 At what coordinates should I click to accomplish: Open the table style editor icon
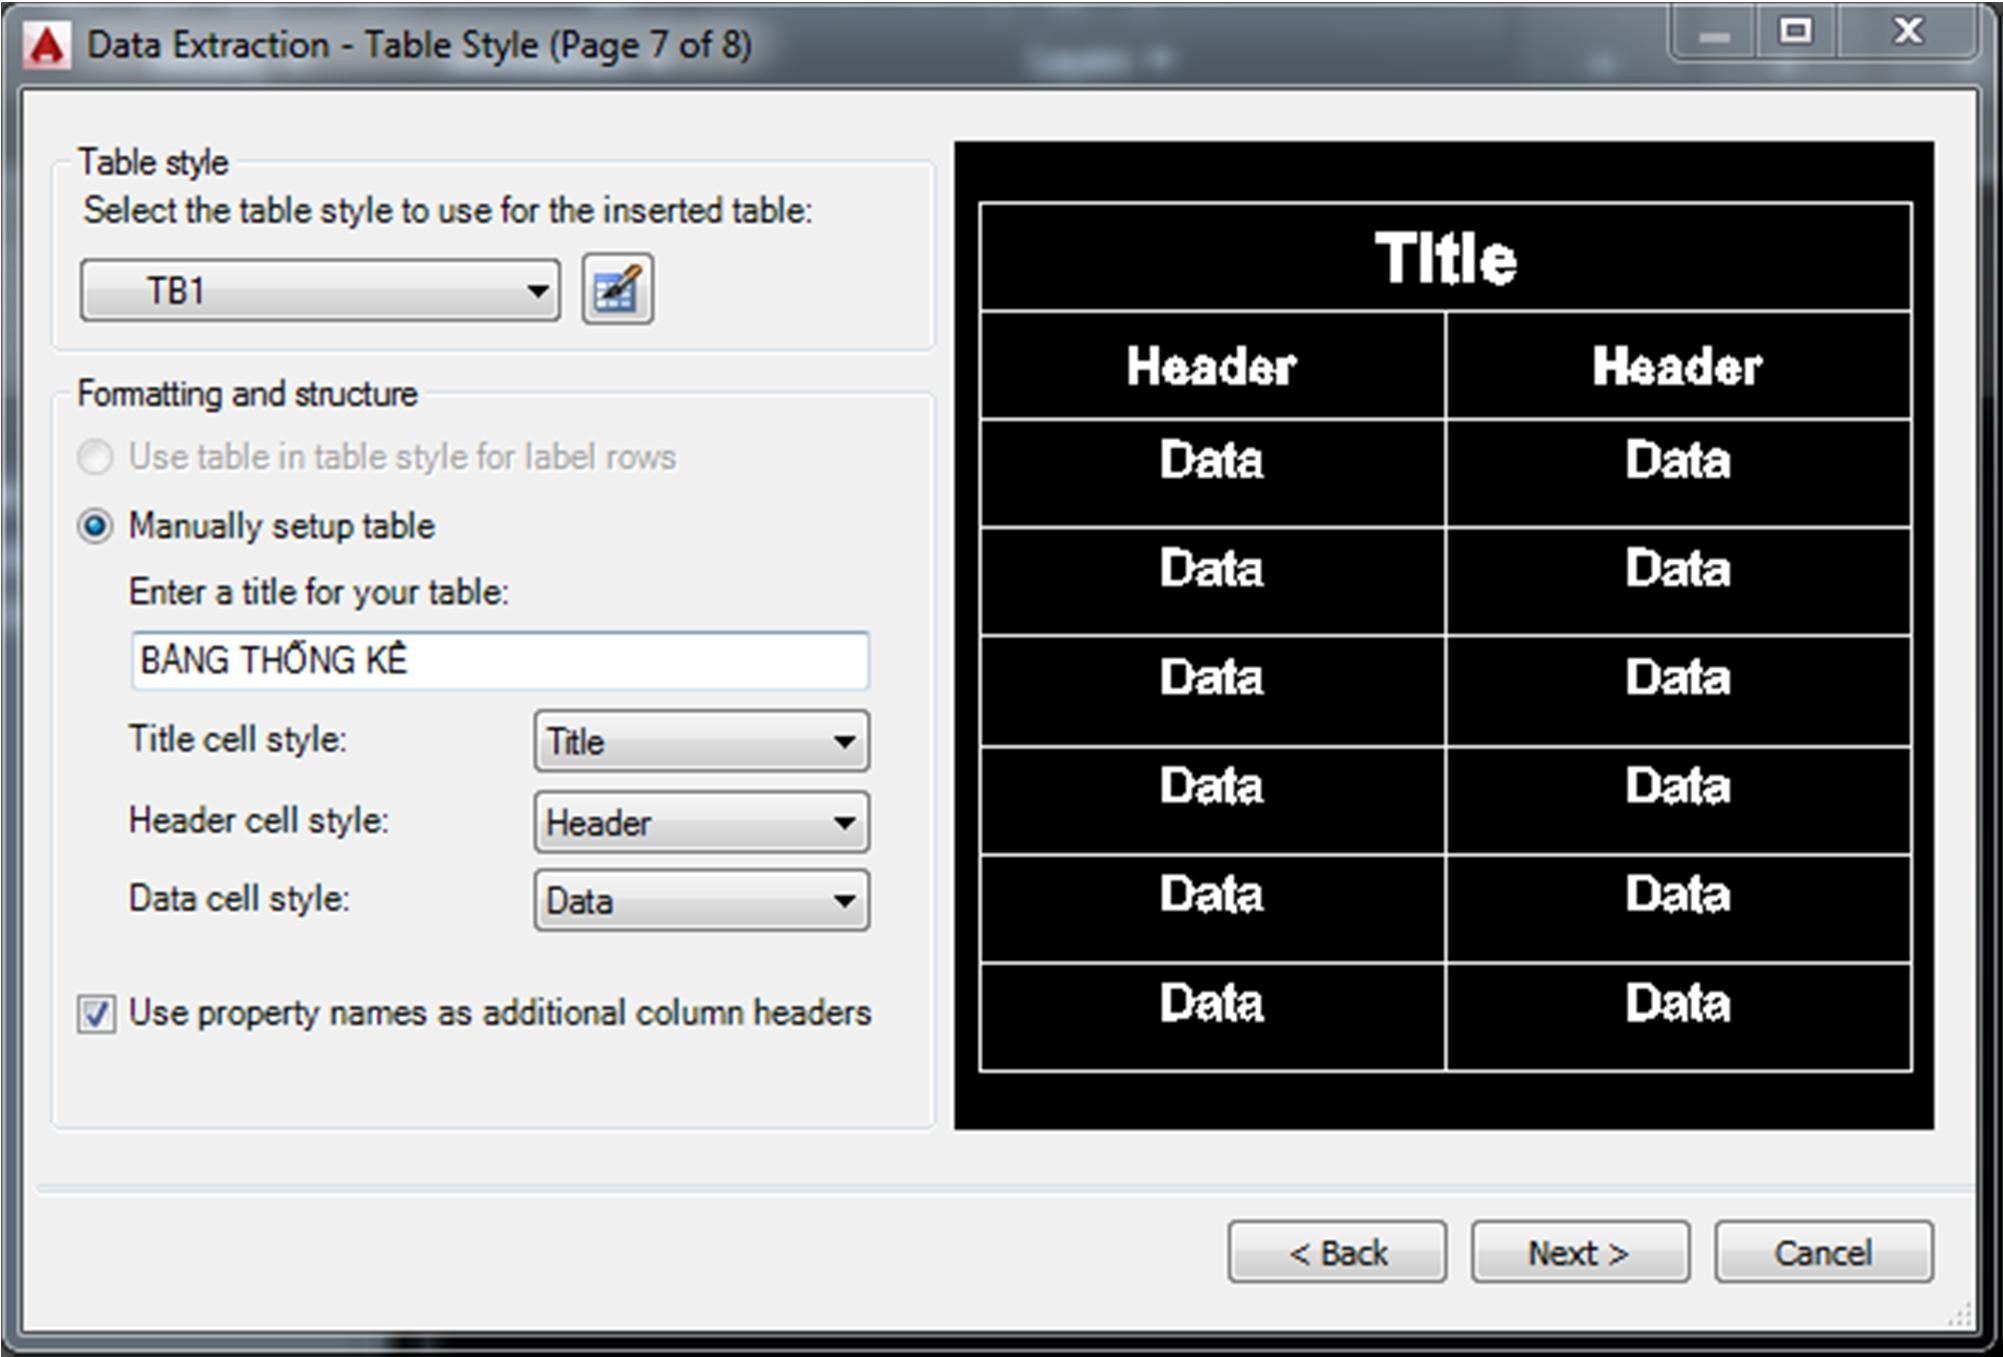(617, 290)
